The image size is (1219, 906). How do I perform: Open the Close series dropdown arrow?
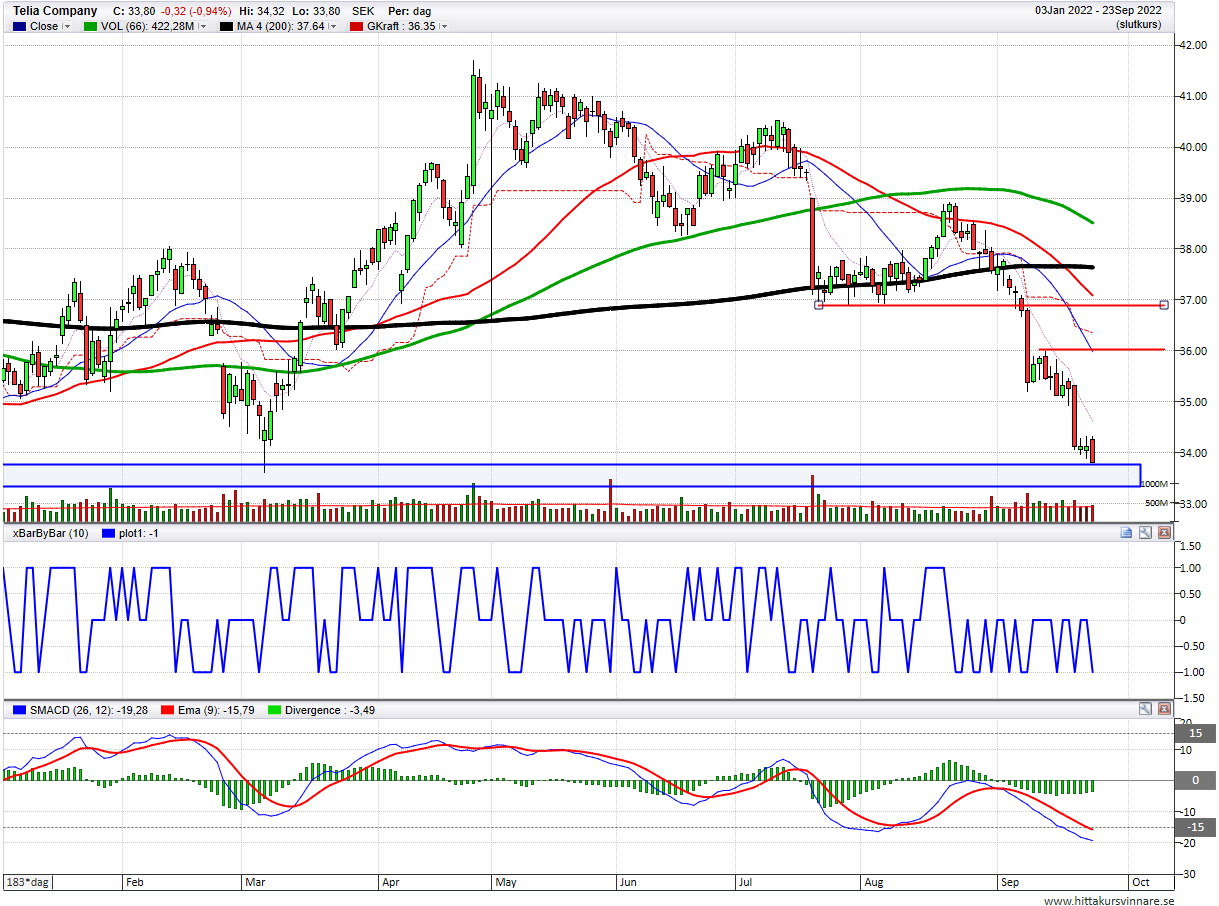click(x=67, y=27)
